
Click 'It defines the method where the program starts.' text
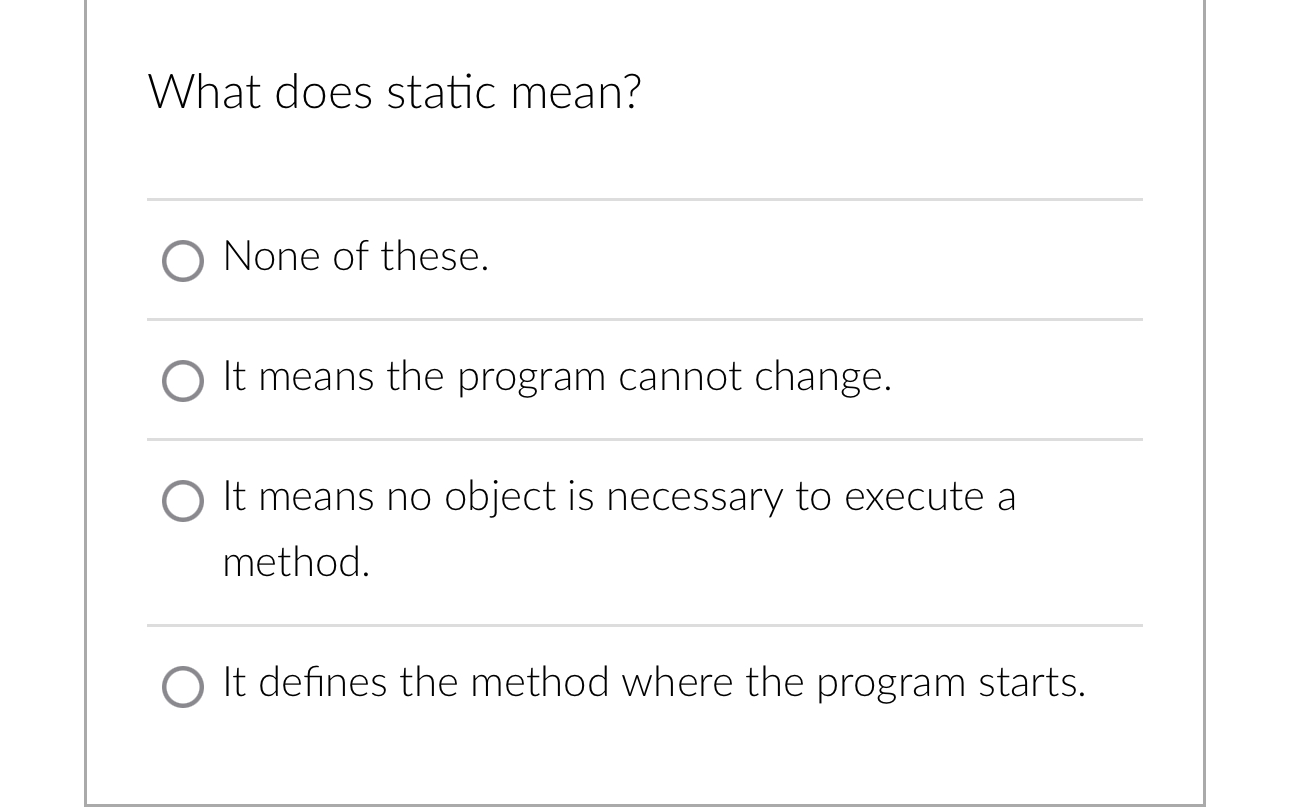(x=653, y=683)
